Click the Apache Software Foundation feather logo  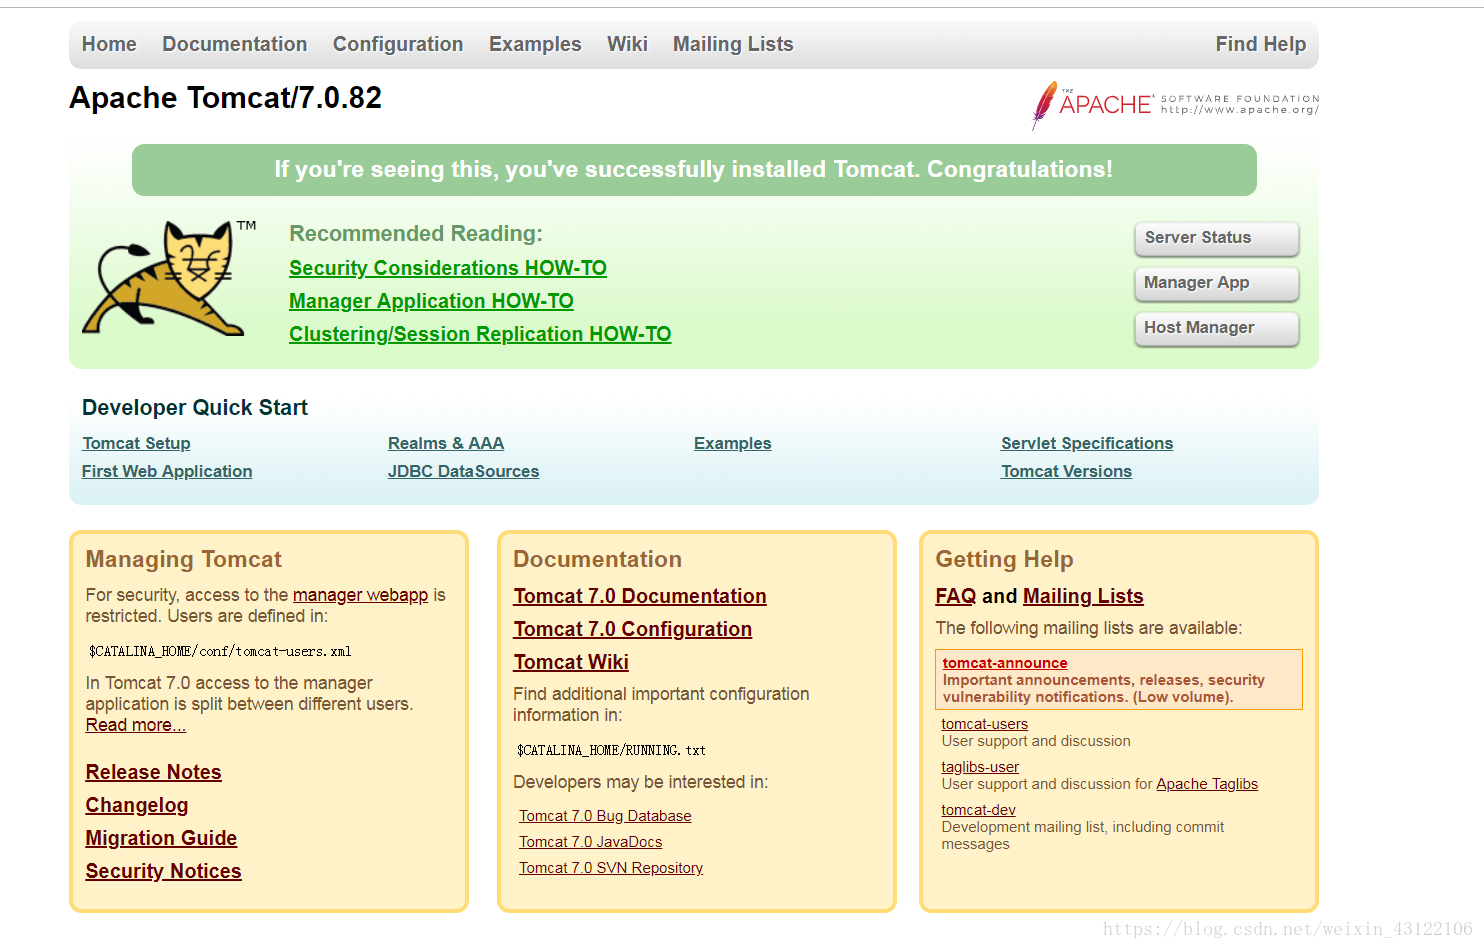click(x=1175, y=105)
